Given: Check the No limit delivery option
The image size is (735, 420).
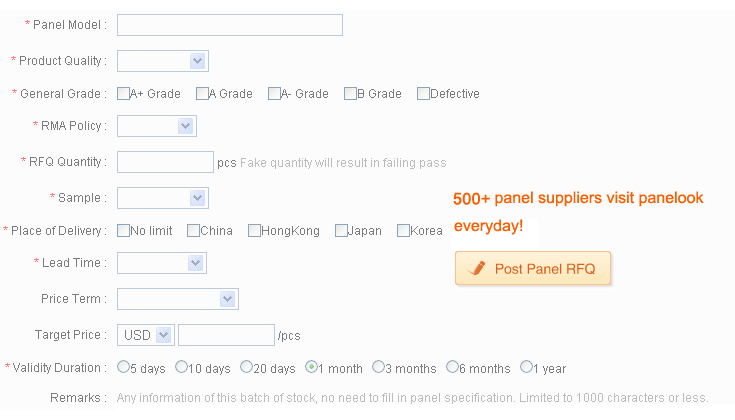Looking at the screenshot, I should coord(123,231).
